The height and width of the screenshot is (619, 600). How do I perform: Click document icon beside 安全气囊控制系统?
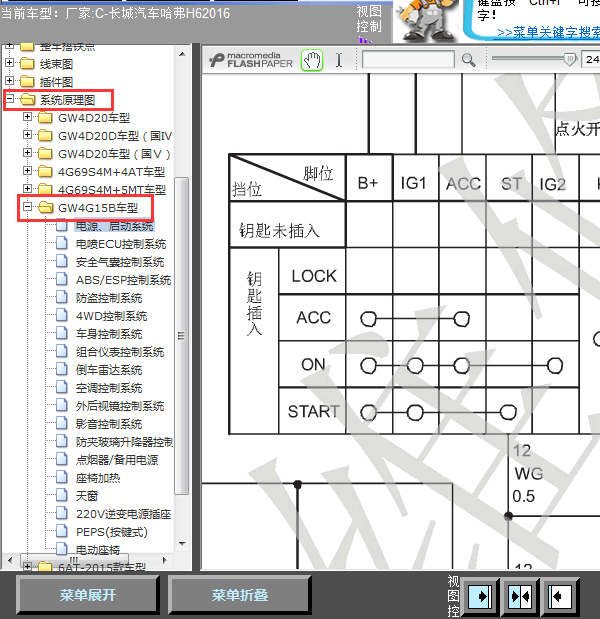[62, 261]
